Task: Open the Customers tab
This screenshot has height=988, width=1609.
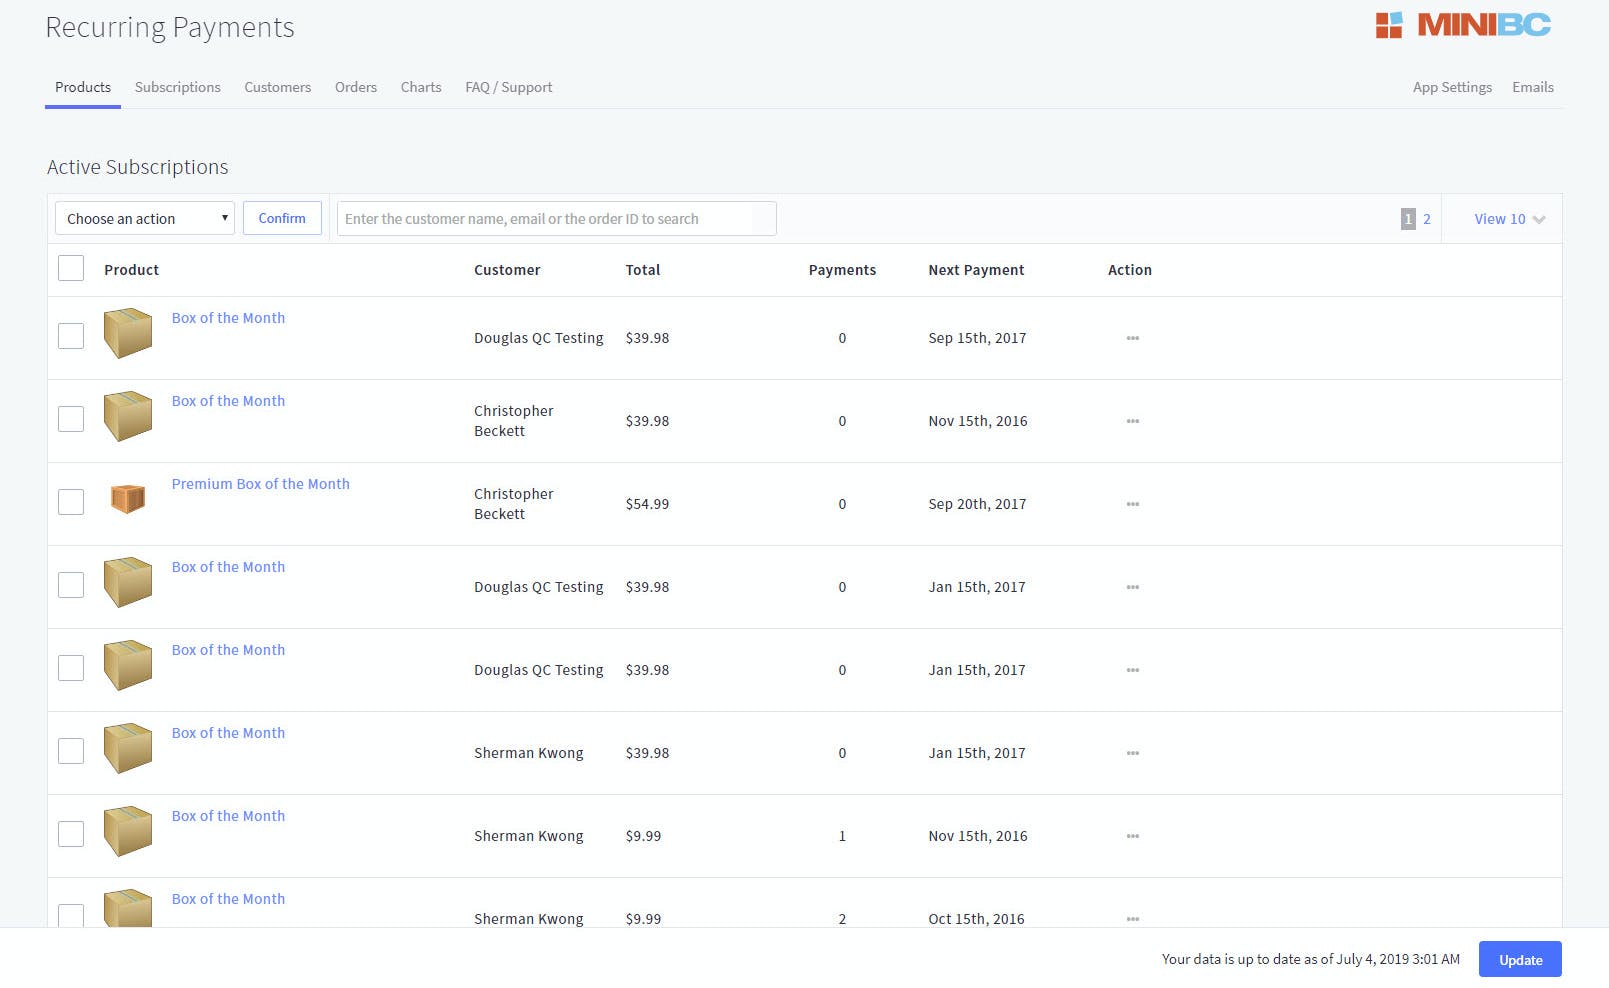Action: coord(278,87)
